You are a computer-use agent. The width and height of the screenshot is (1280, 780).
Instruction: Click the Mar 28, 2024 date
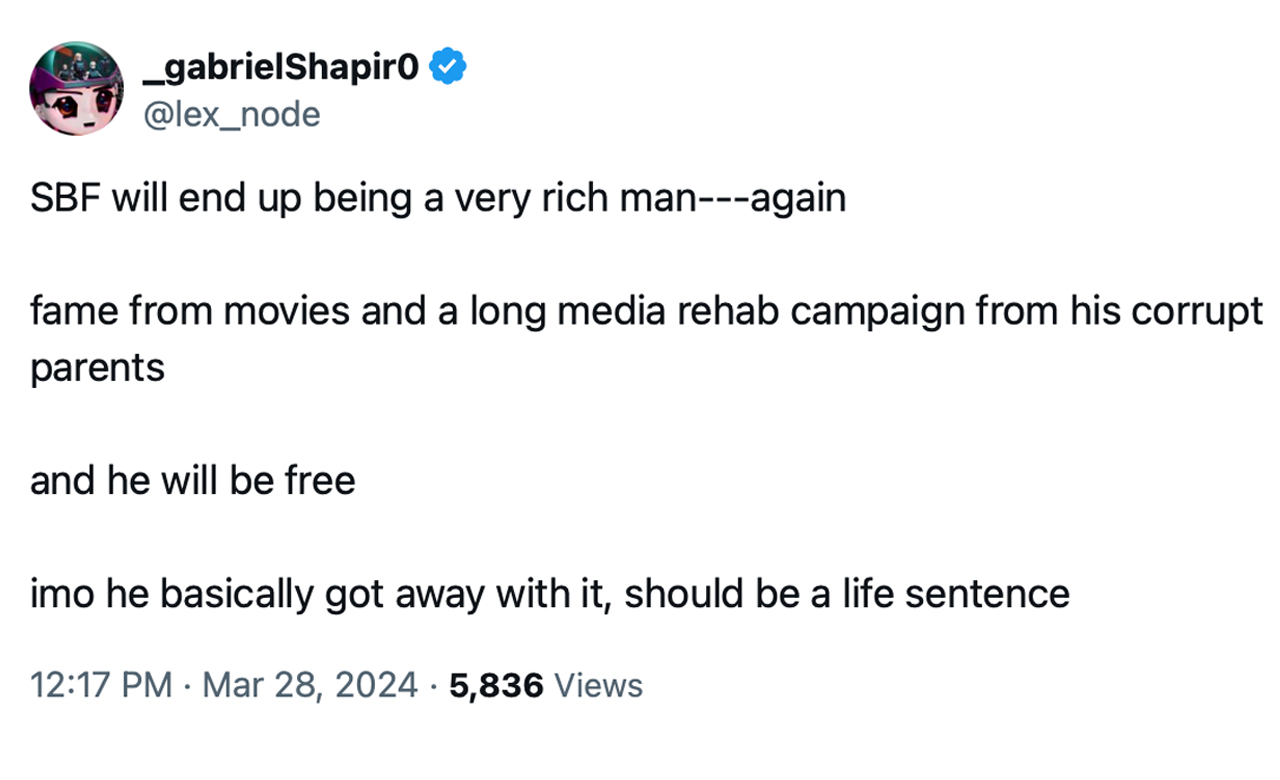(312, 686)
